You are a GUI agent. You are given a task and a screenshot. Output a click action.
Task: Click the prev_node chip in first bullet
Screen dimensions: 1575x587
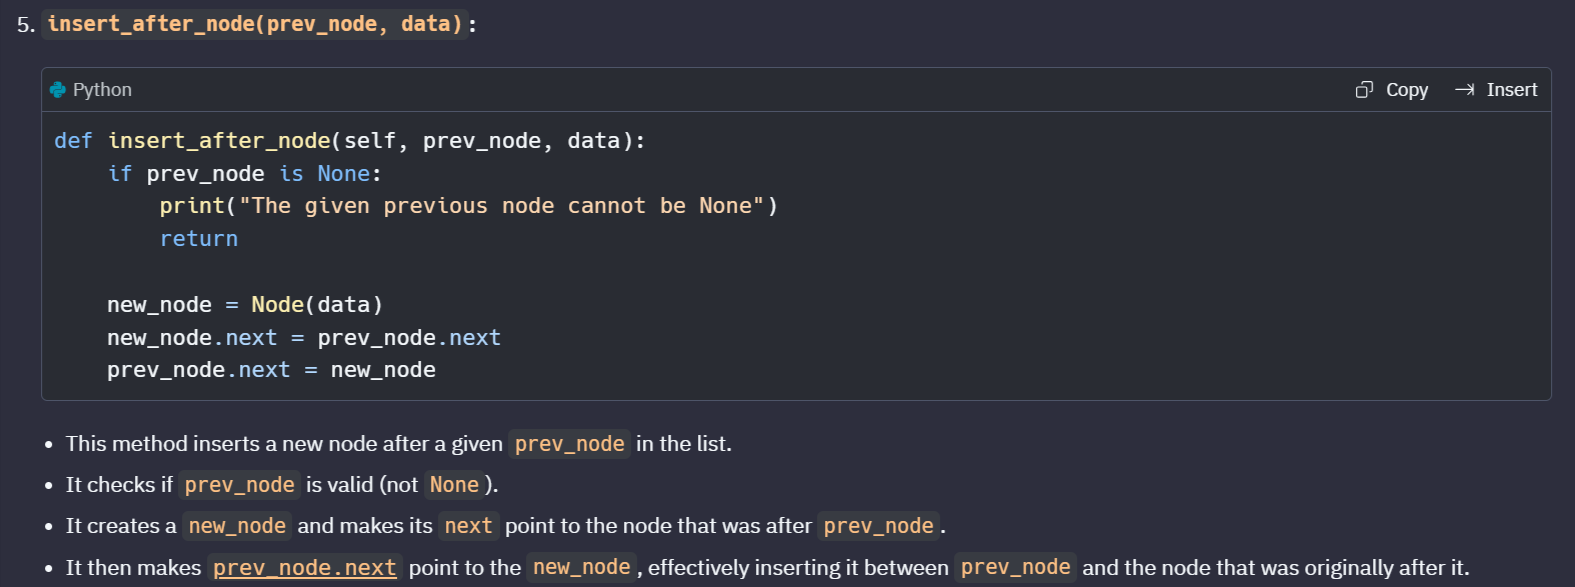click(x=570, y=444)
